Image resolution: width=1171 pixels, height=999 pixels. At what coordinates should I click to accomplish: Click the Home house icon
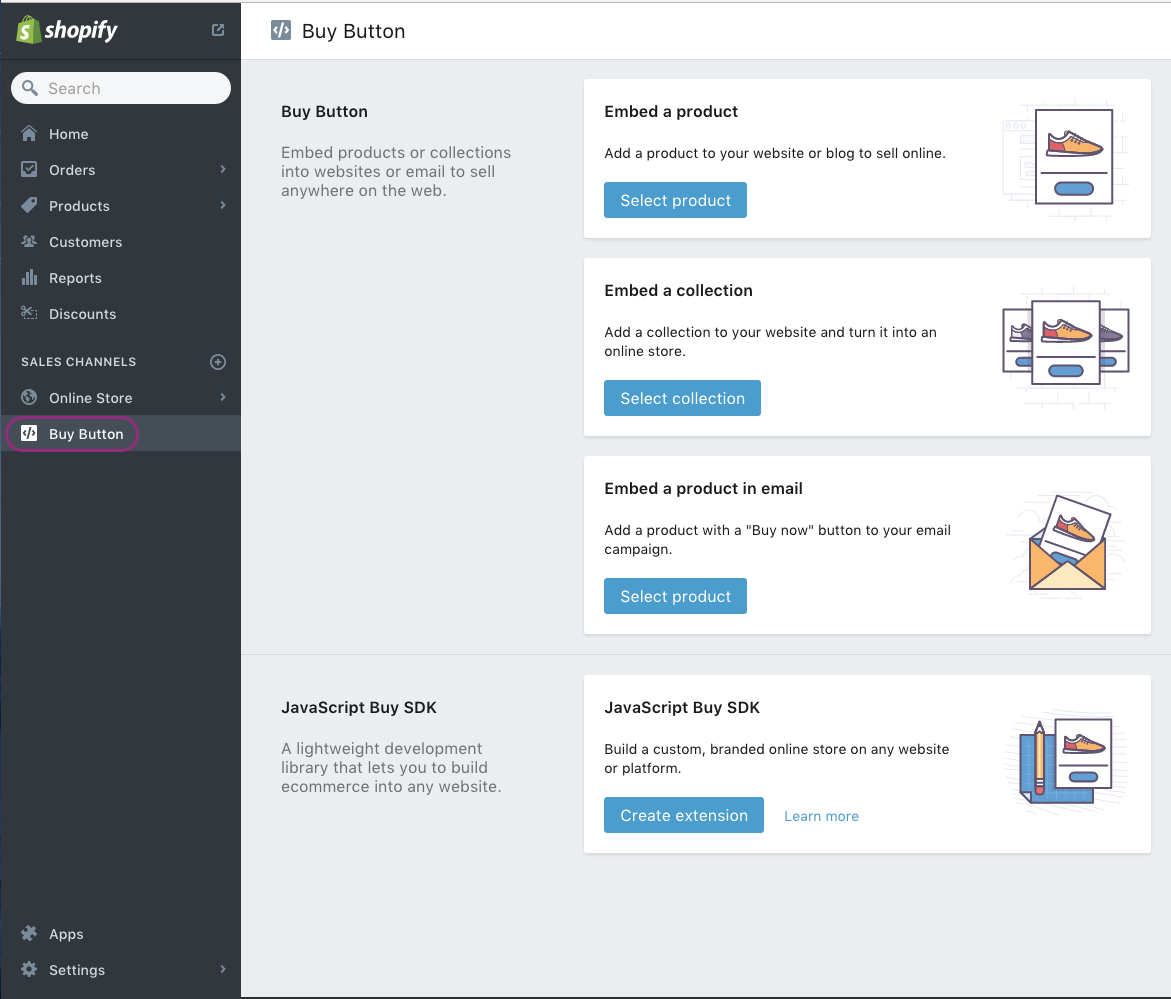(29, 134)
